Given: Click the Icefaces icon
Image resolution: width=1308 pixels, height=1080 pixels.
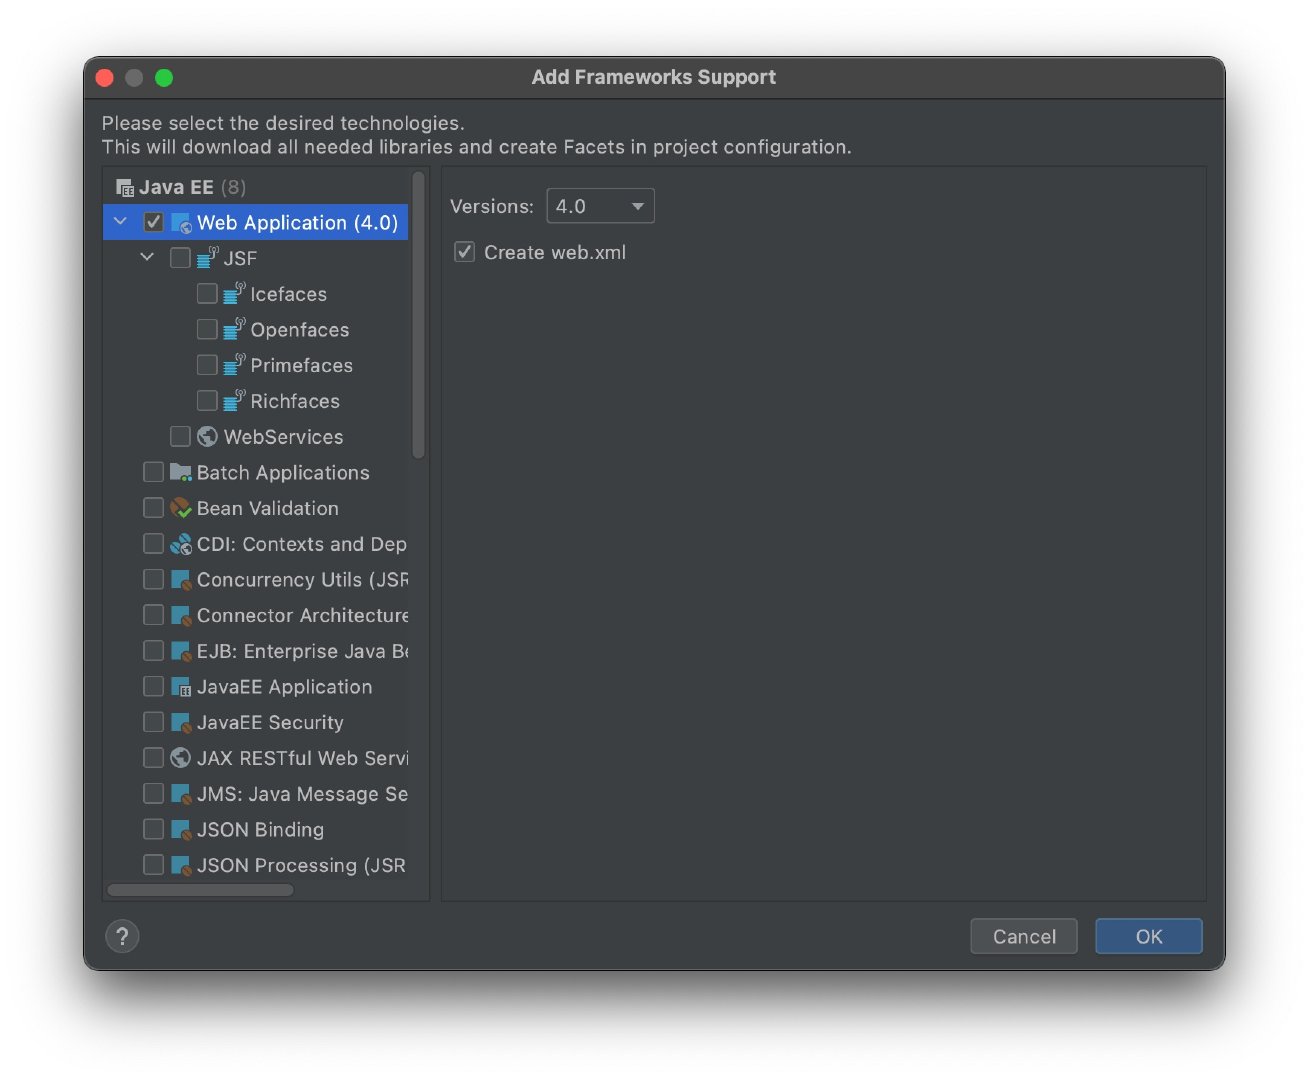Looking at the screenshot, I should click(x=234, y=294).
